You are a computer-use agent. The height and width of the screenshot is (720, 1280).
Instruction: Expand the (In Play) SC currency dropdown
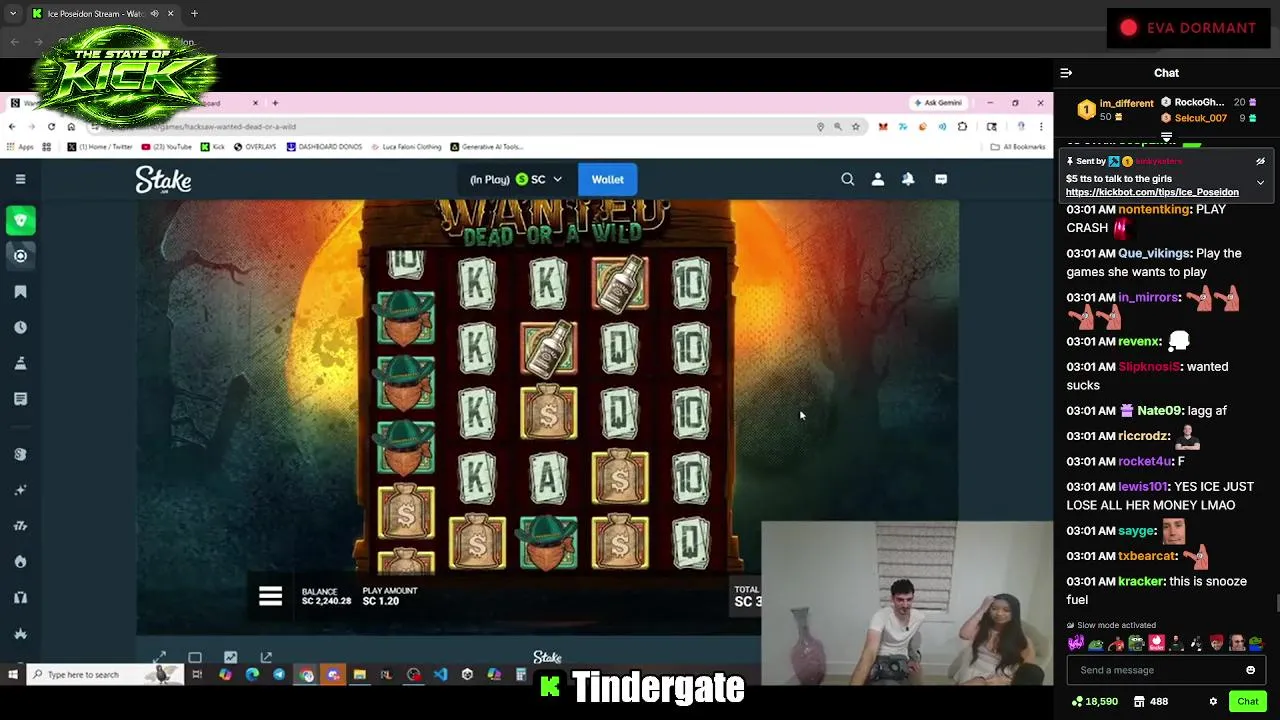(x=516, y=180)
